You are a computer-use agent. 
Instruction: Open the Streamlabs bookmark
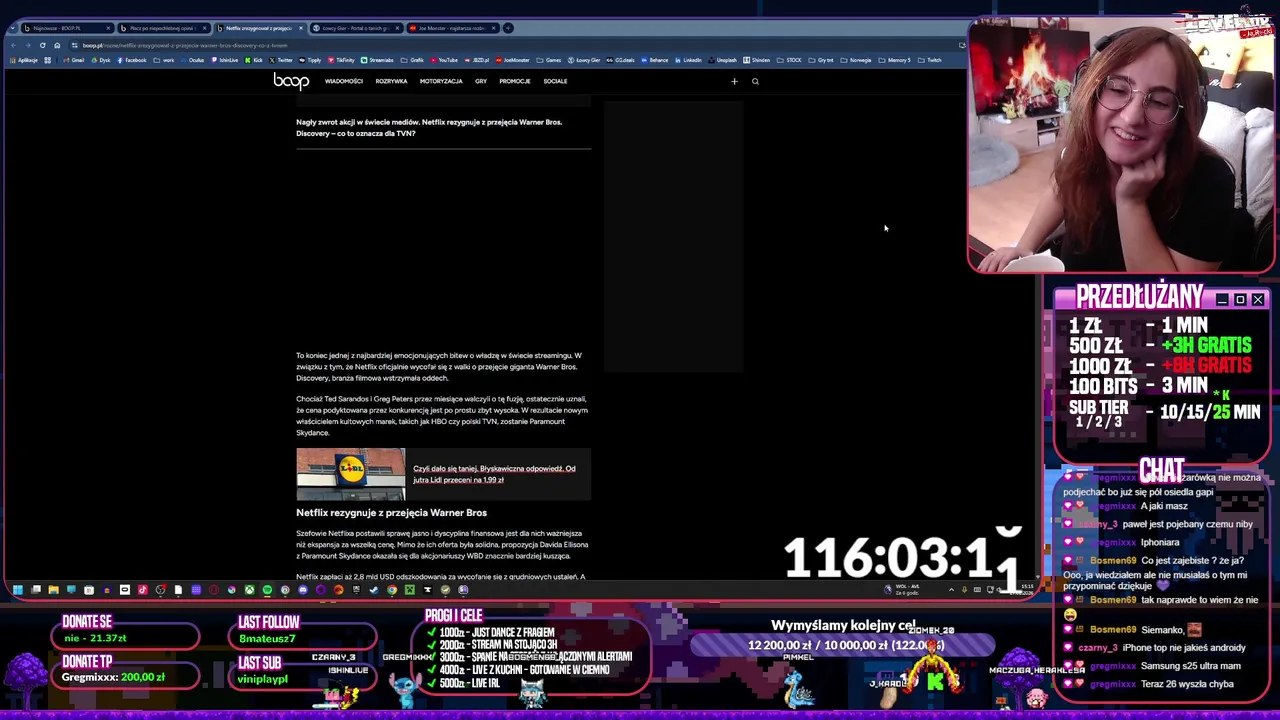click(376, 60)
